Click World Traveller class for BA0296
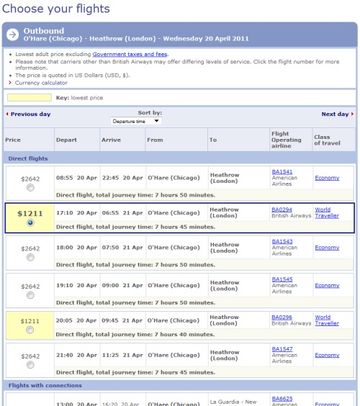 [x=327, y=320]
